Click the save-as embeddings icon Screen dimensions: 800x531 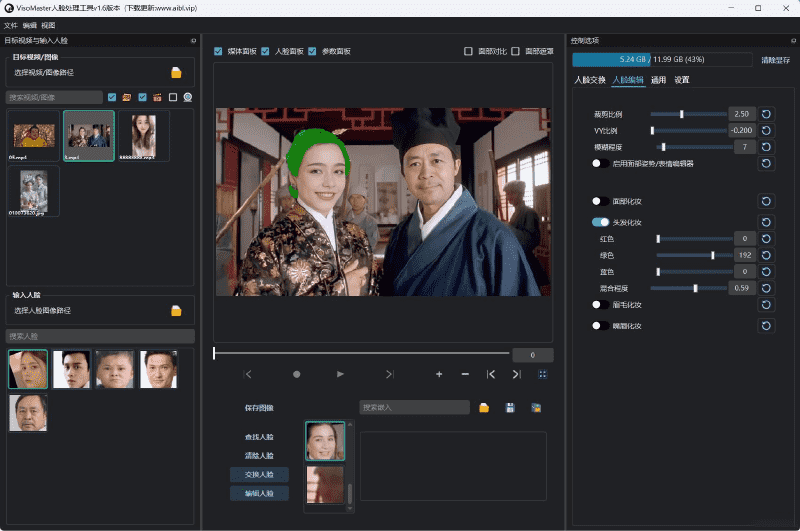pos(536,408)
